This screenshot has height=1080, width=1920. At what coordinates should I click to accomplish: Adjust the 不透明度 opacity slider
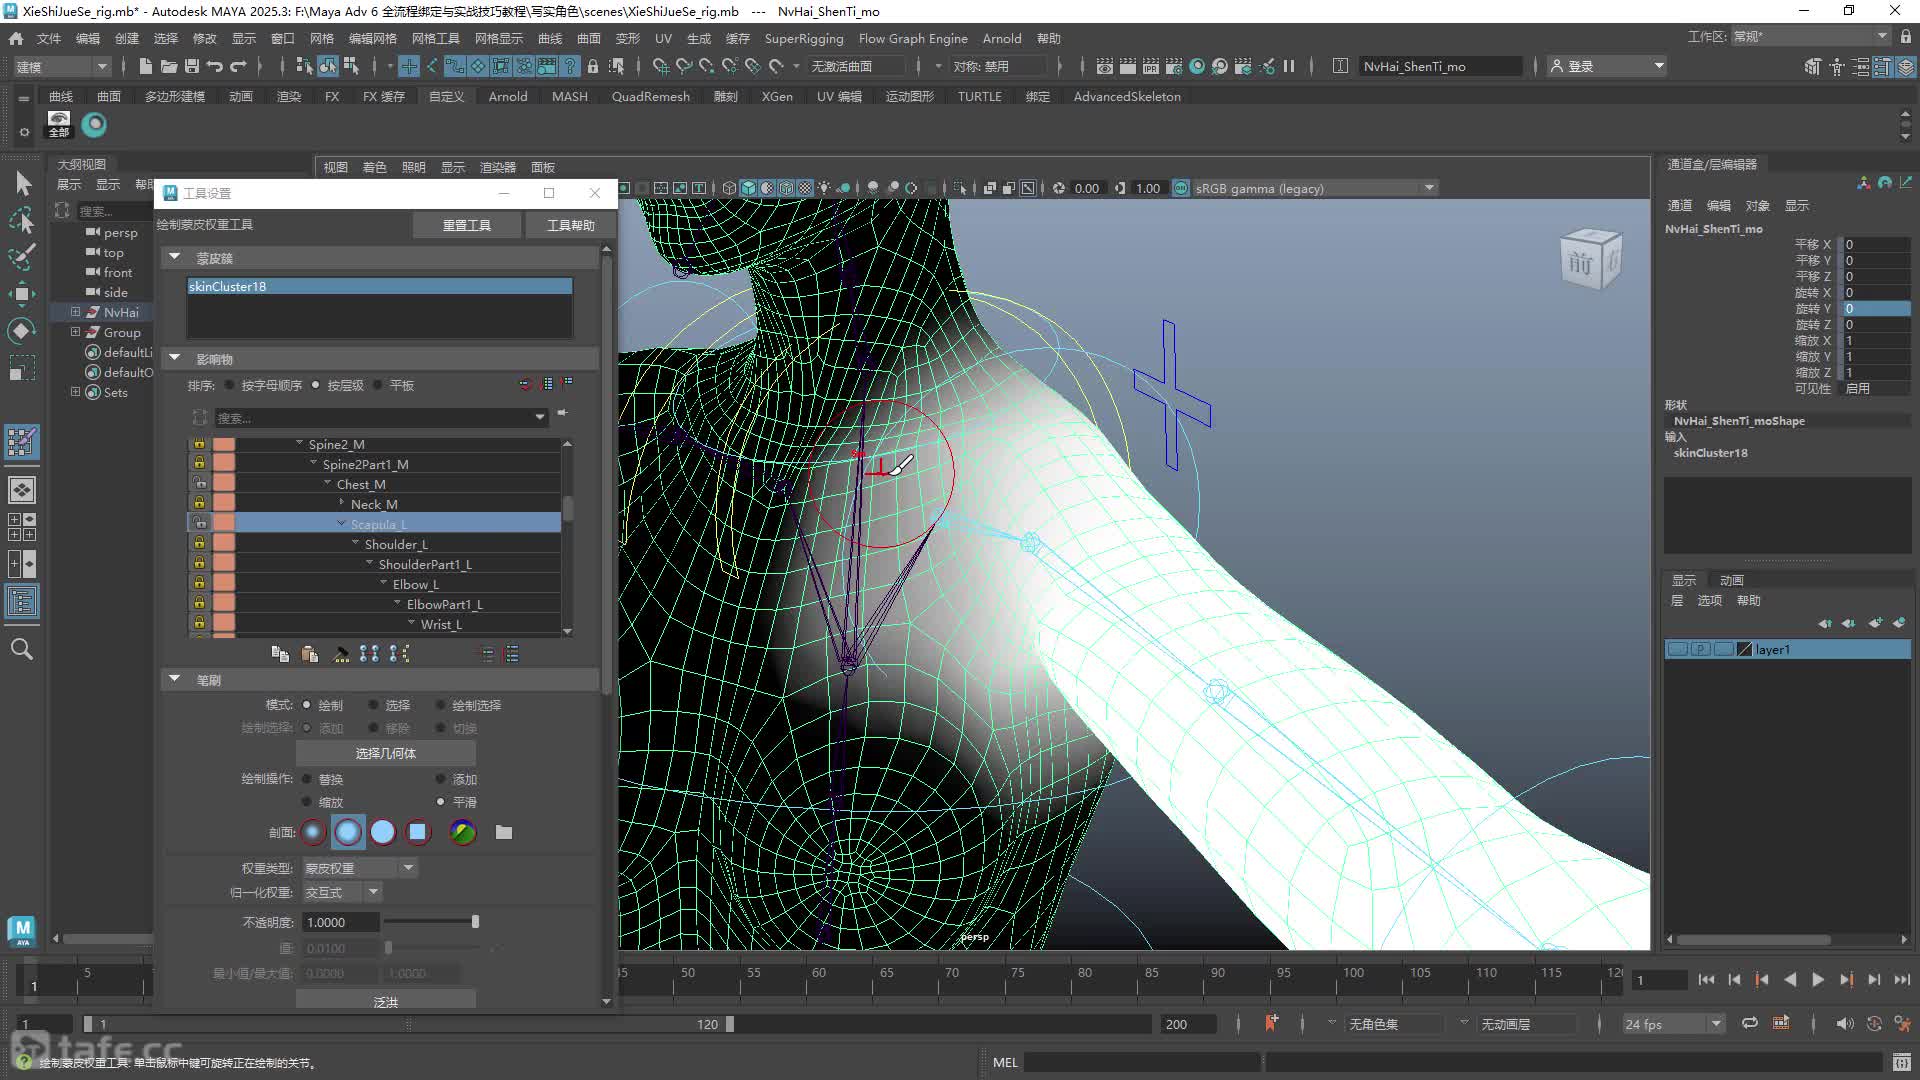pos(430,922)
